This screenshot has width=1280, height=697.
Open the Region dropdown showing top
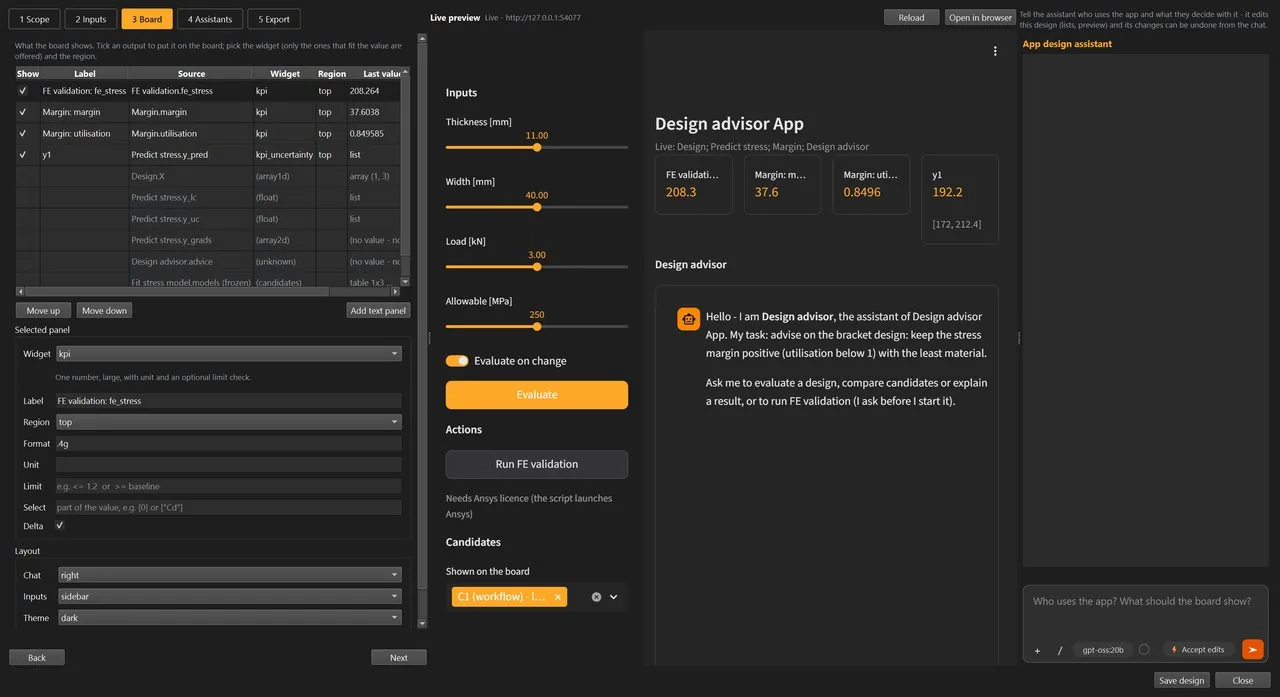tap(229, 422)
